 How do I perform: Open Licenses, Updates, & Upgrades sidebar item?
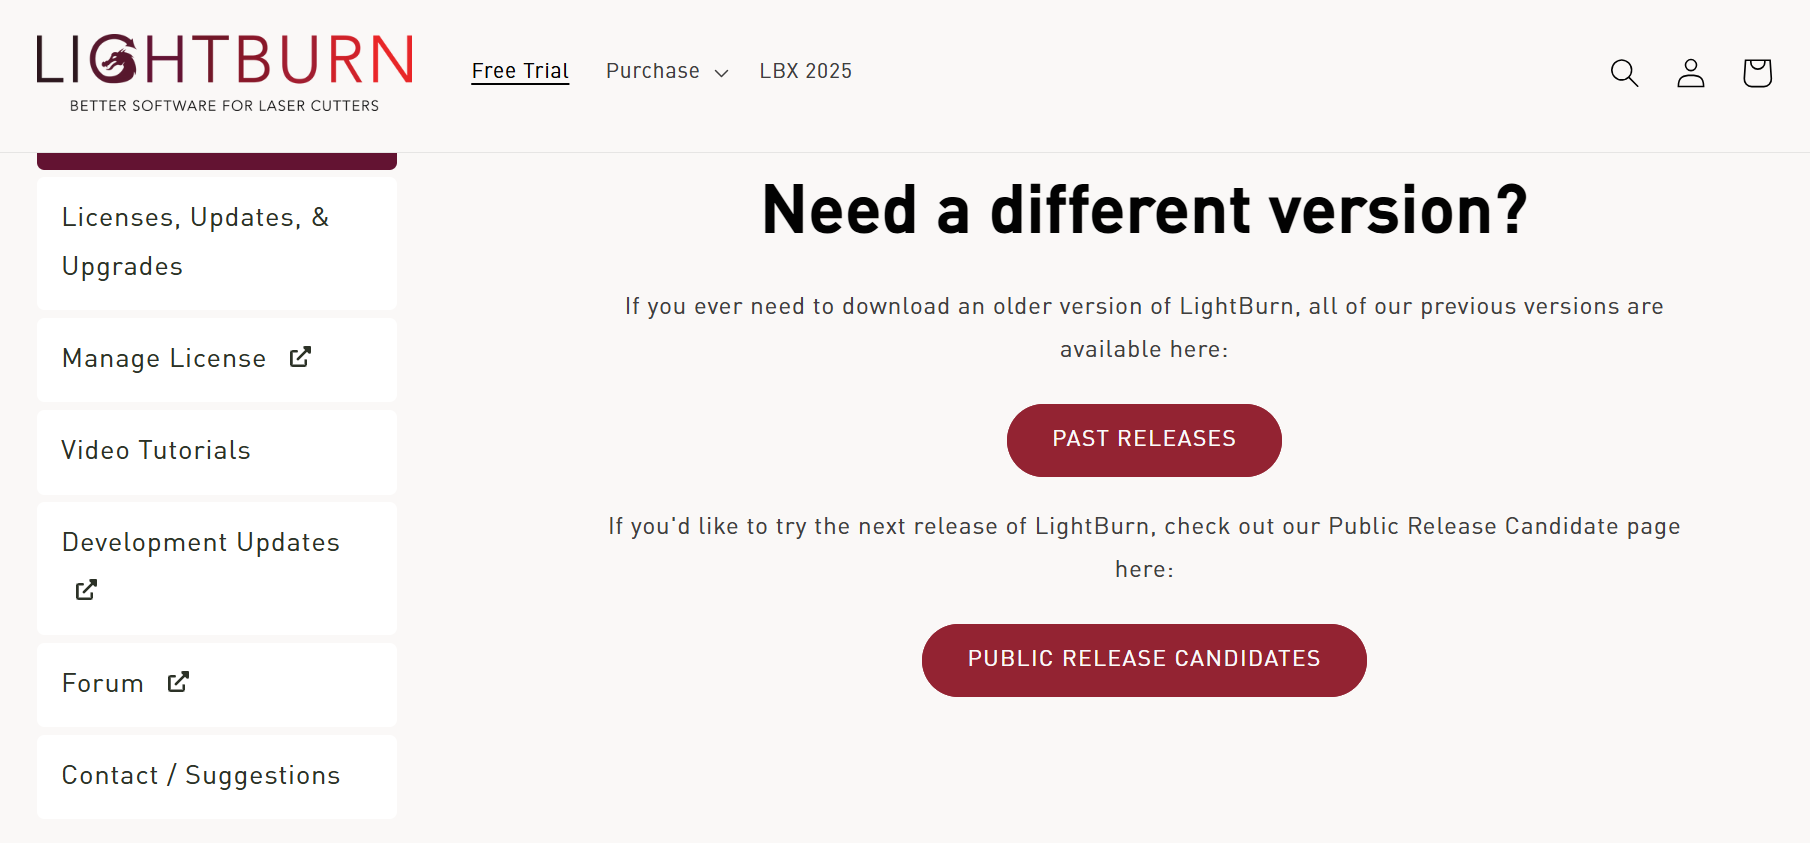195,242
